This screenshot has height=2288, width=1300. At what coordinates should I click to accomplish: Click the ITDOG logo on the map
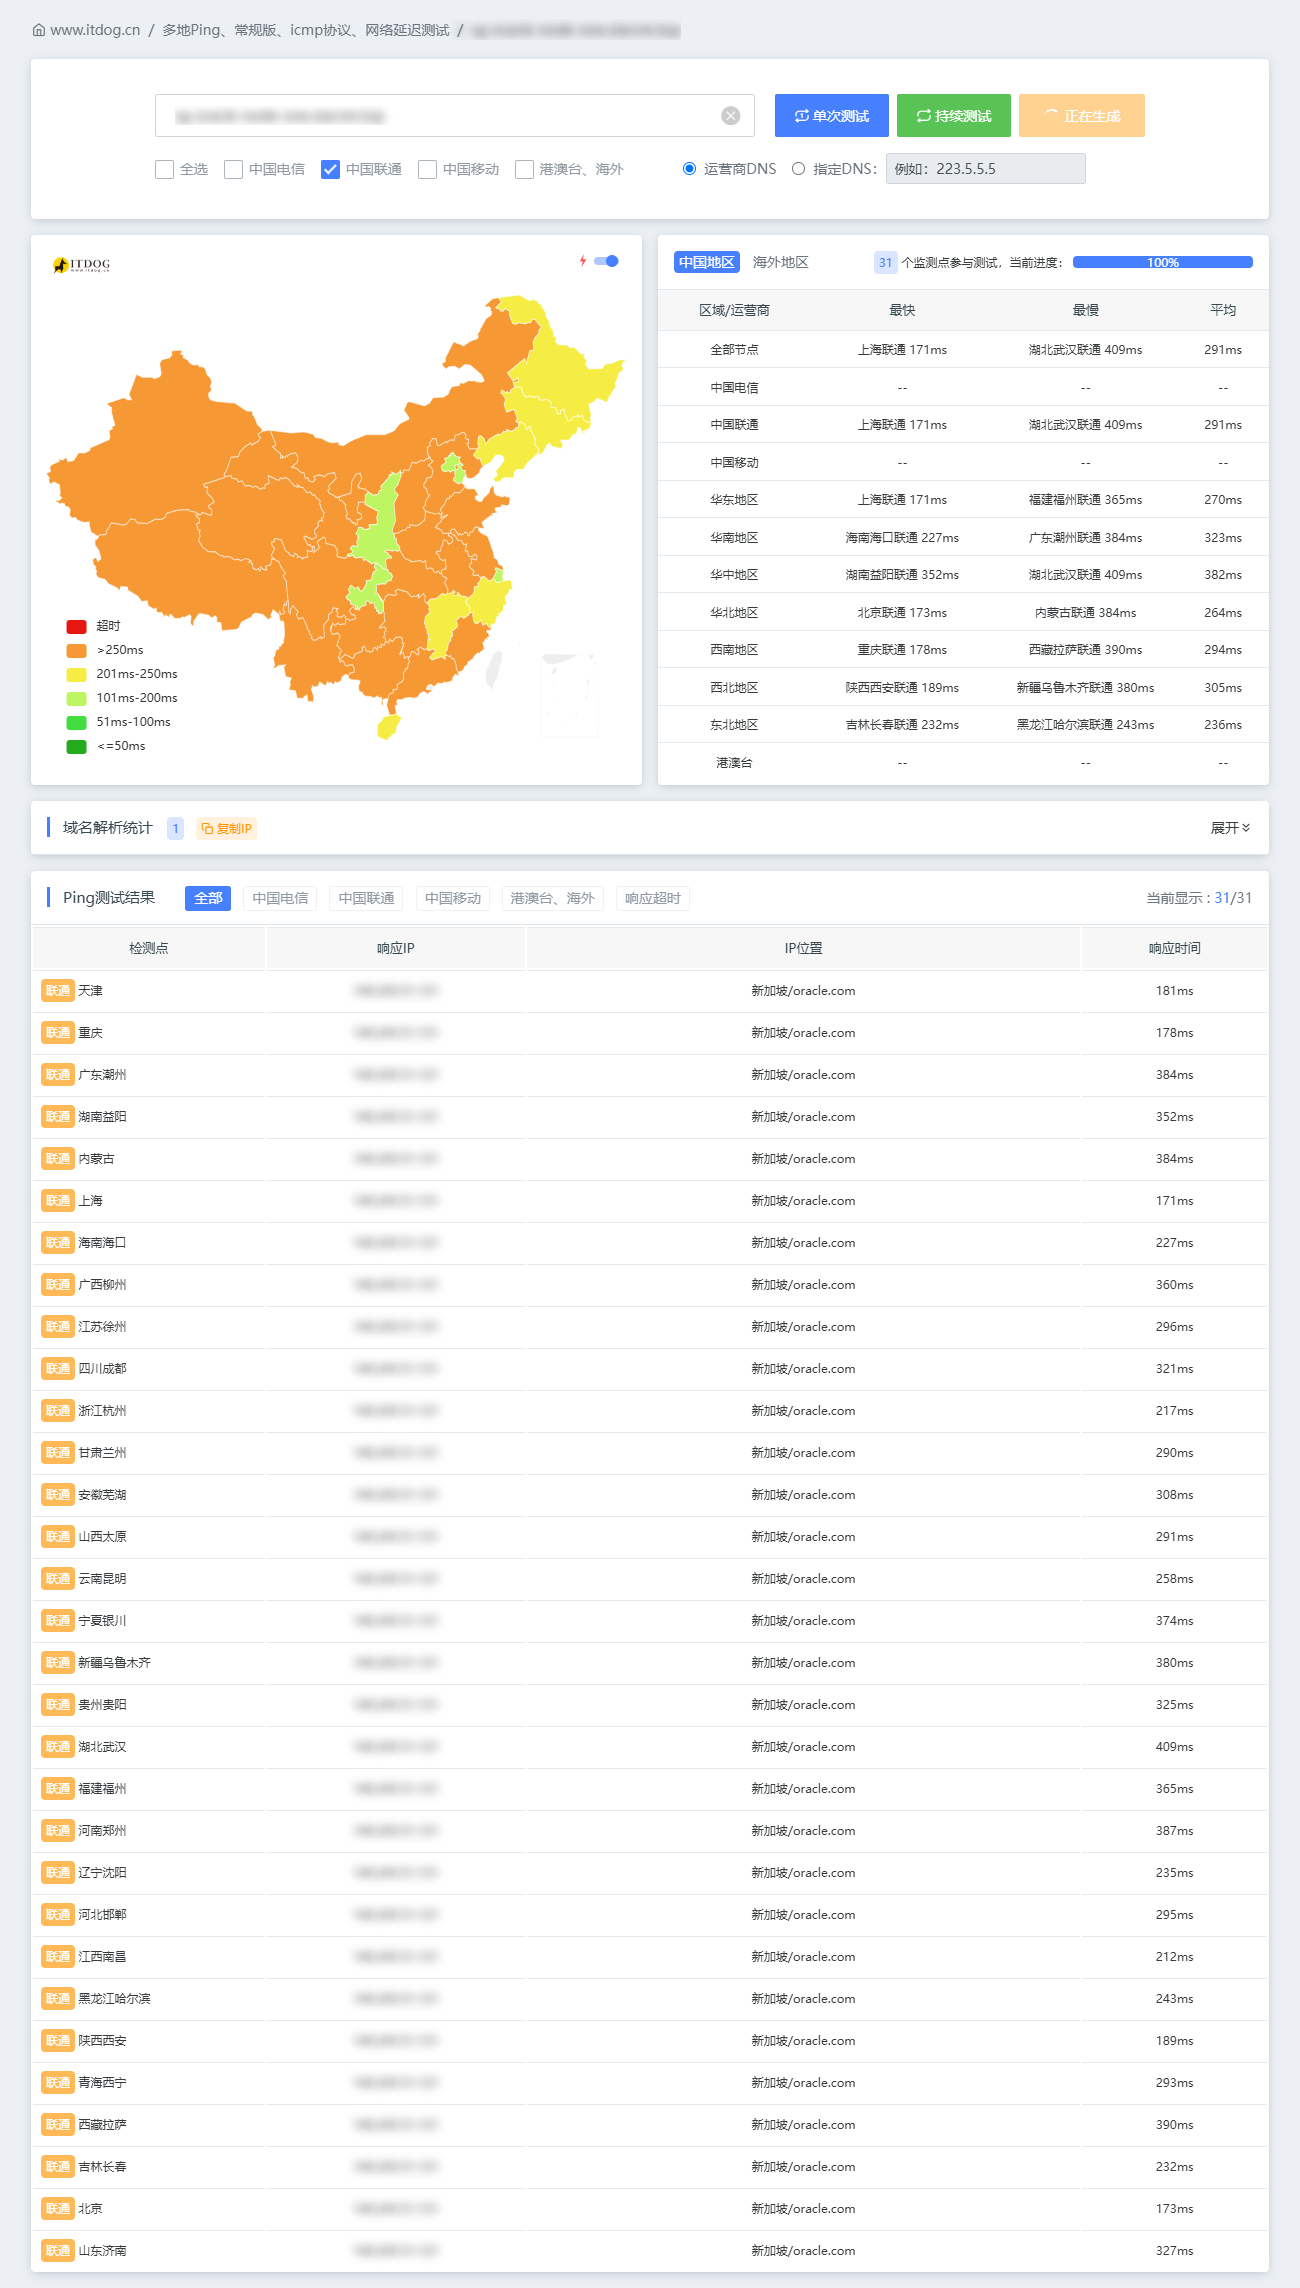coord(81,265)
